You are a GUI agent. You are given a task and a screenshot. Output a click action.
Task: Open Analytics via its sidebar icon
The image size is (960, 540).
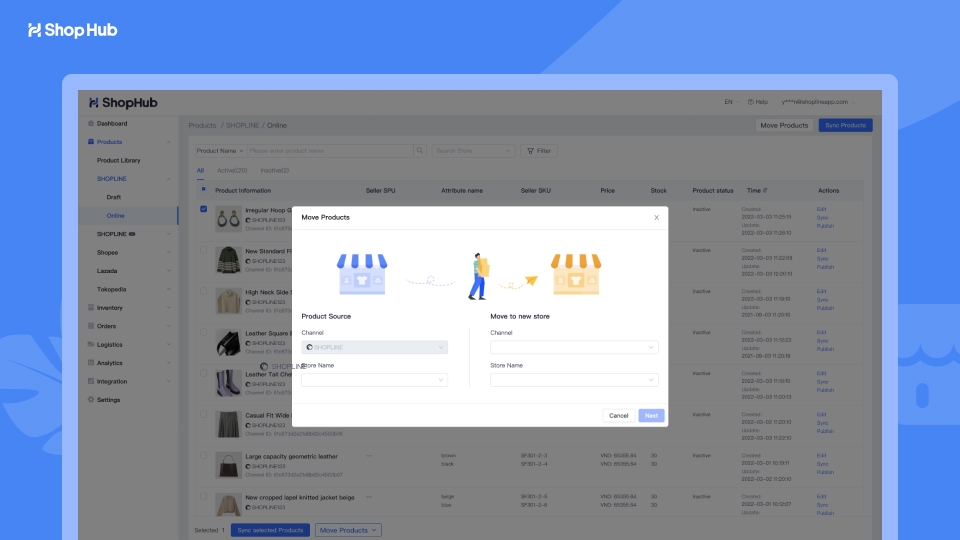tap(91, 363)
